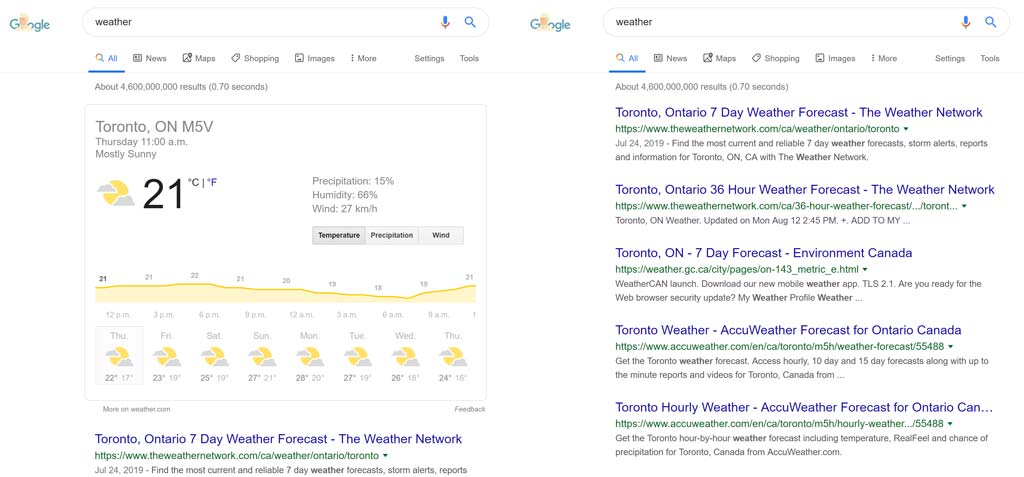This screenshot has height=477, width=1024.
Task: Click the microphone icon on the weather-card page
Action: coord(445,22)
